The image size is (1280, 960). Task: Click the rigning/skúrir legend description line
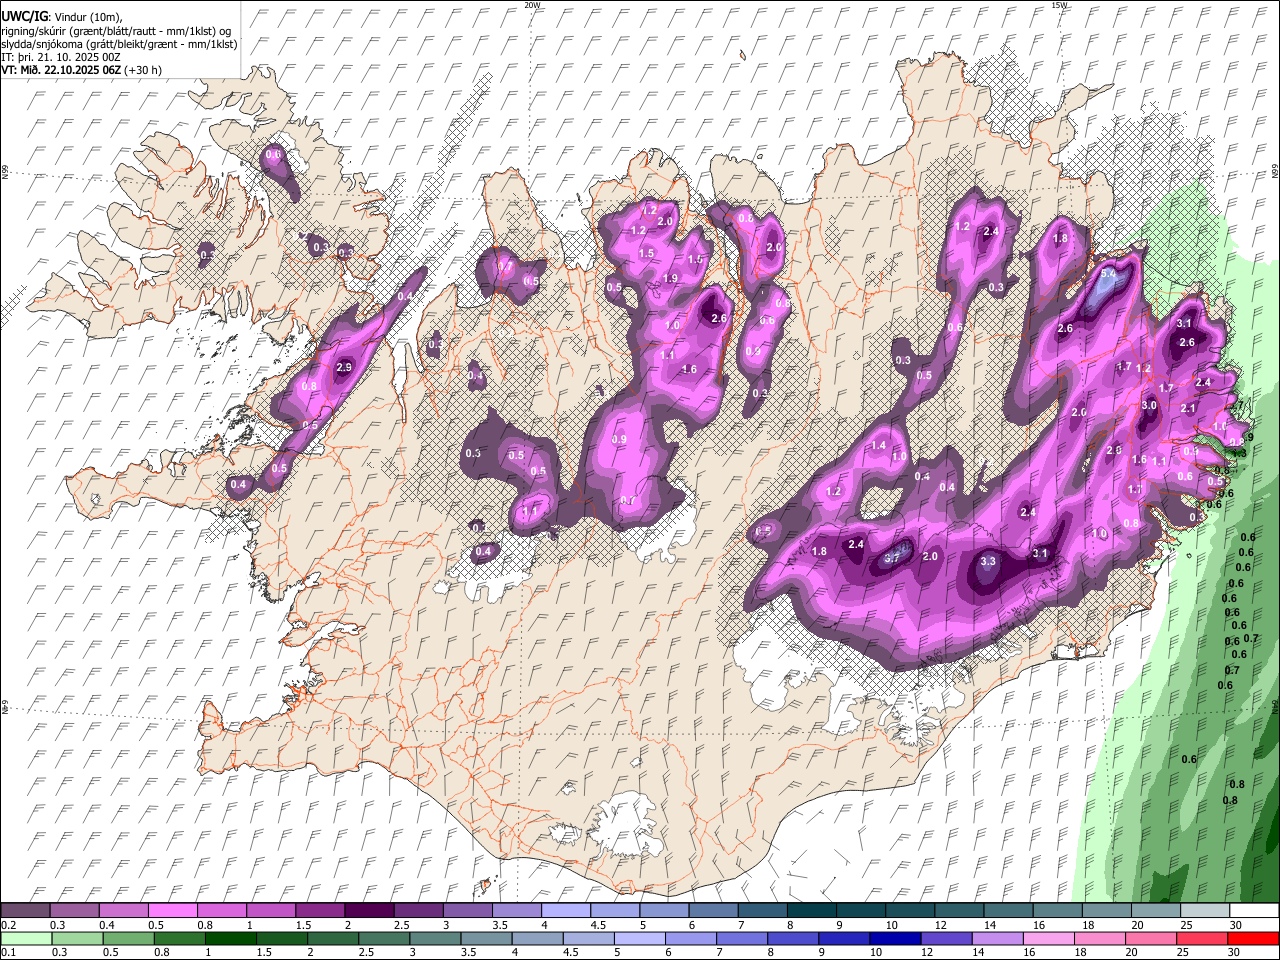coord(116,31)
